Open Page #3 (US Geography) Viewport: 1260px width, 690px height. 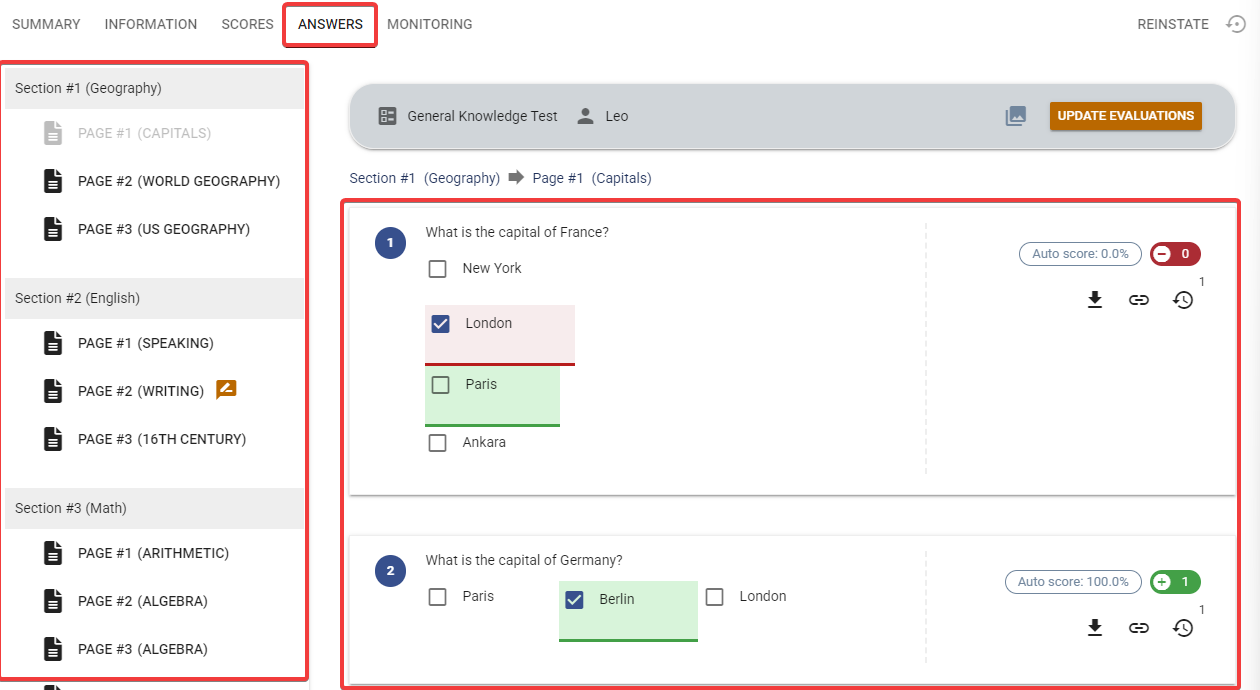pyautogui.click(x=164, y=229)
